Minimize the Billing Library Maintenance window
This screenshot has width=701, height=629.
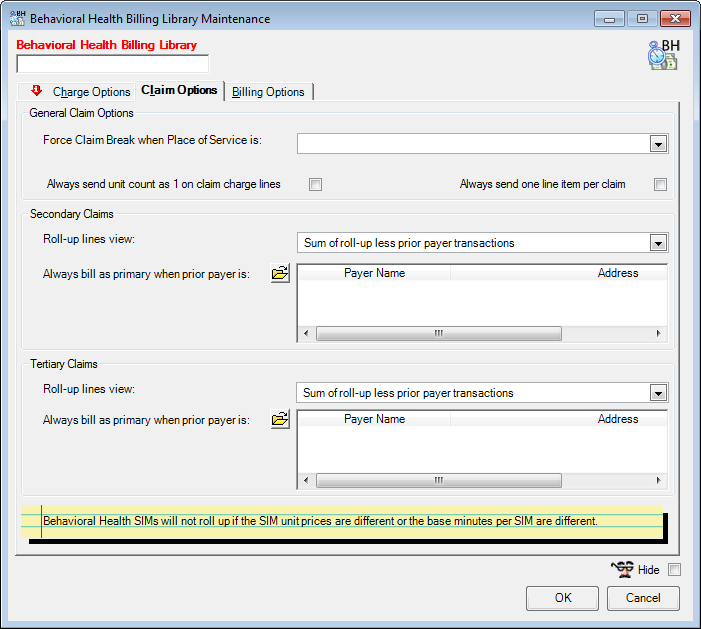[x=609, y=19]
